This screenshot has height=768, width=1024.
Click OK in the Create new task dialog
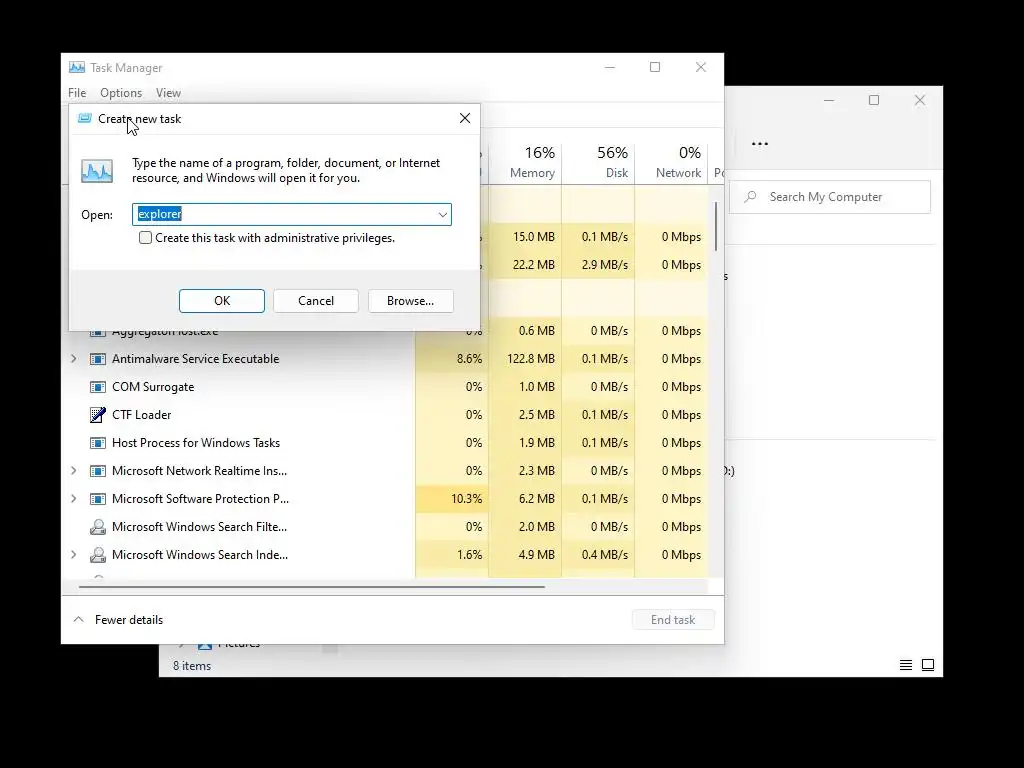222,301
